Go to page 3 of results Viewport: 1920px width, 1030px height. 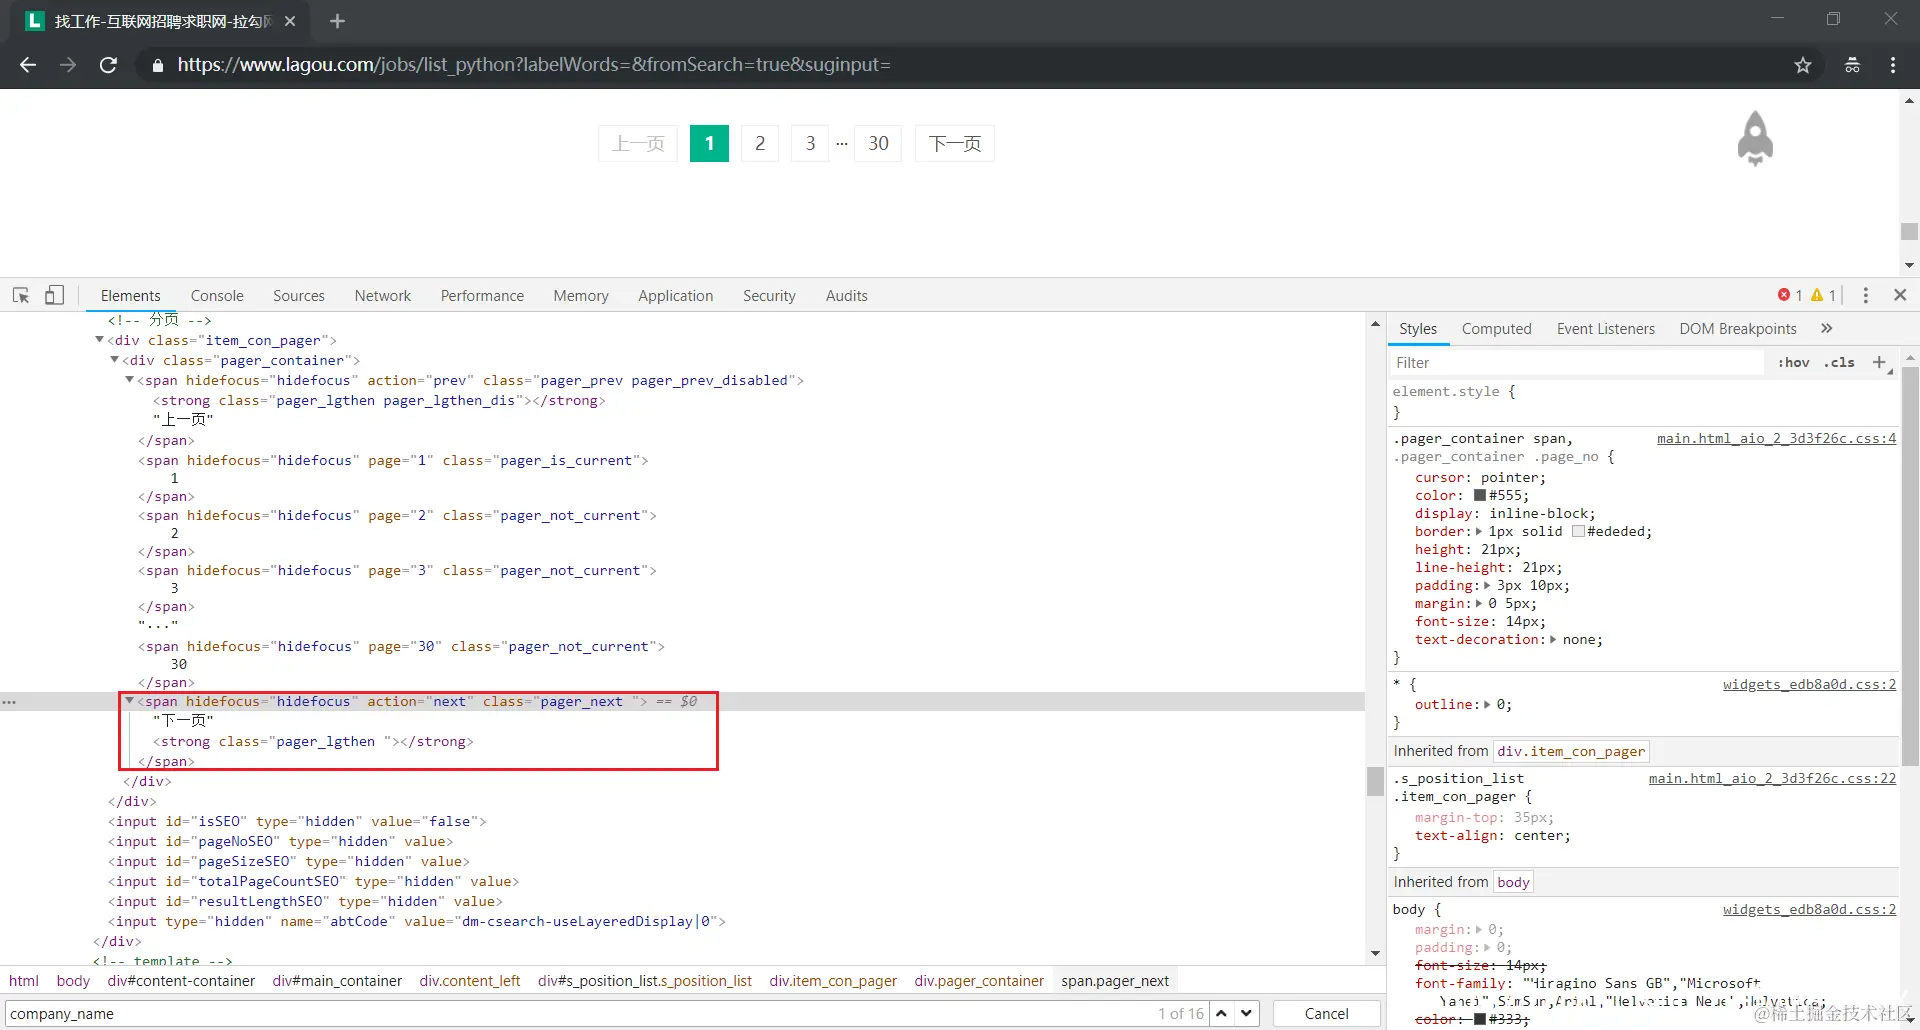click(x=810, y=143)
